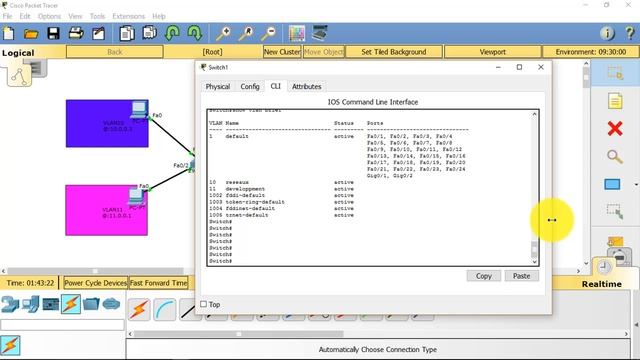Click Set Tiled Background button
This screenshot has width=640, height=360.
[393, 52]
